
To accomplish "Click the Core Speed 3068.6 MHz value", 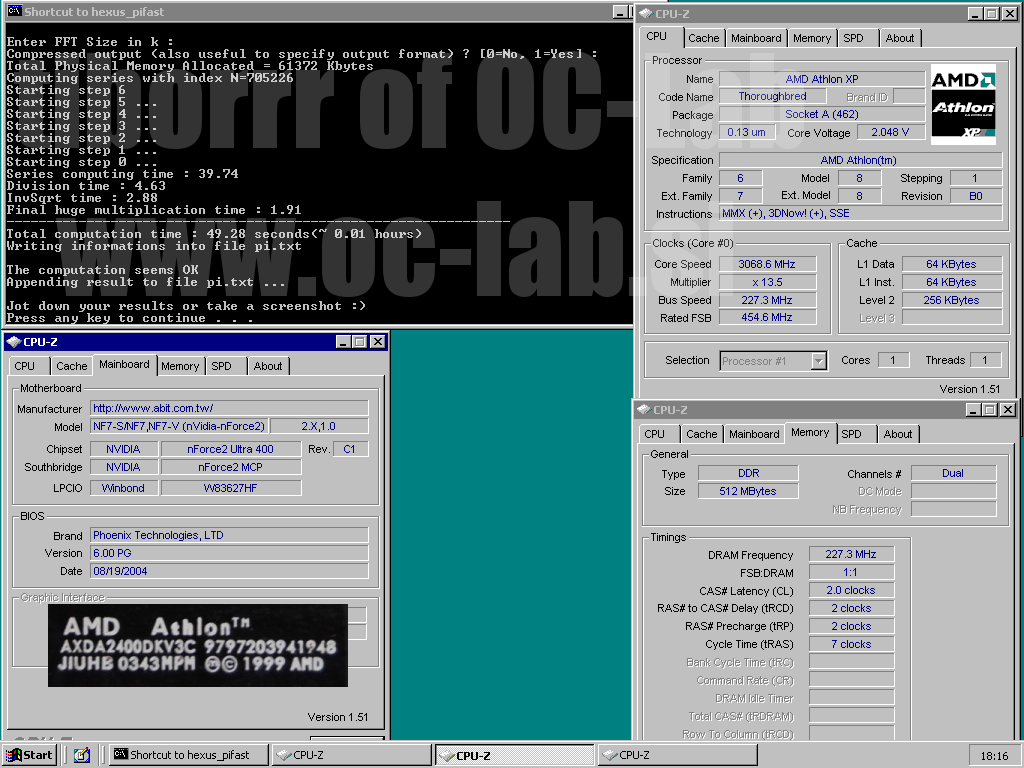I will (x=767, y=264).
